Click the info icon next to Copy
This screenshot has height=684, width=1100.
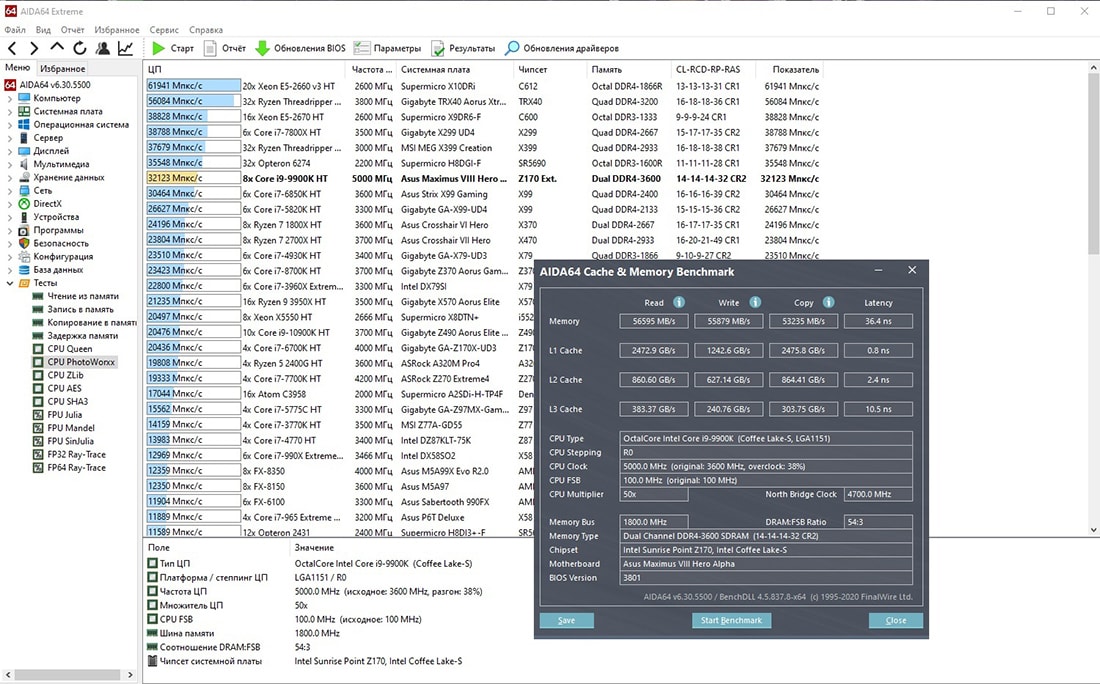click(x=829, y=302)
